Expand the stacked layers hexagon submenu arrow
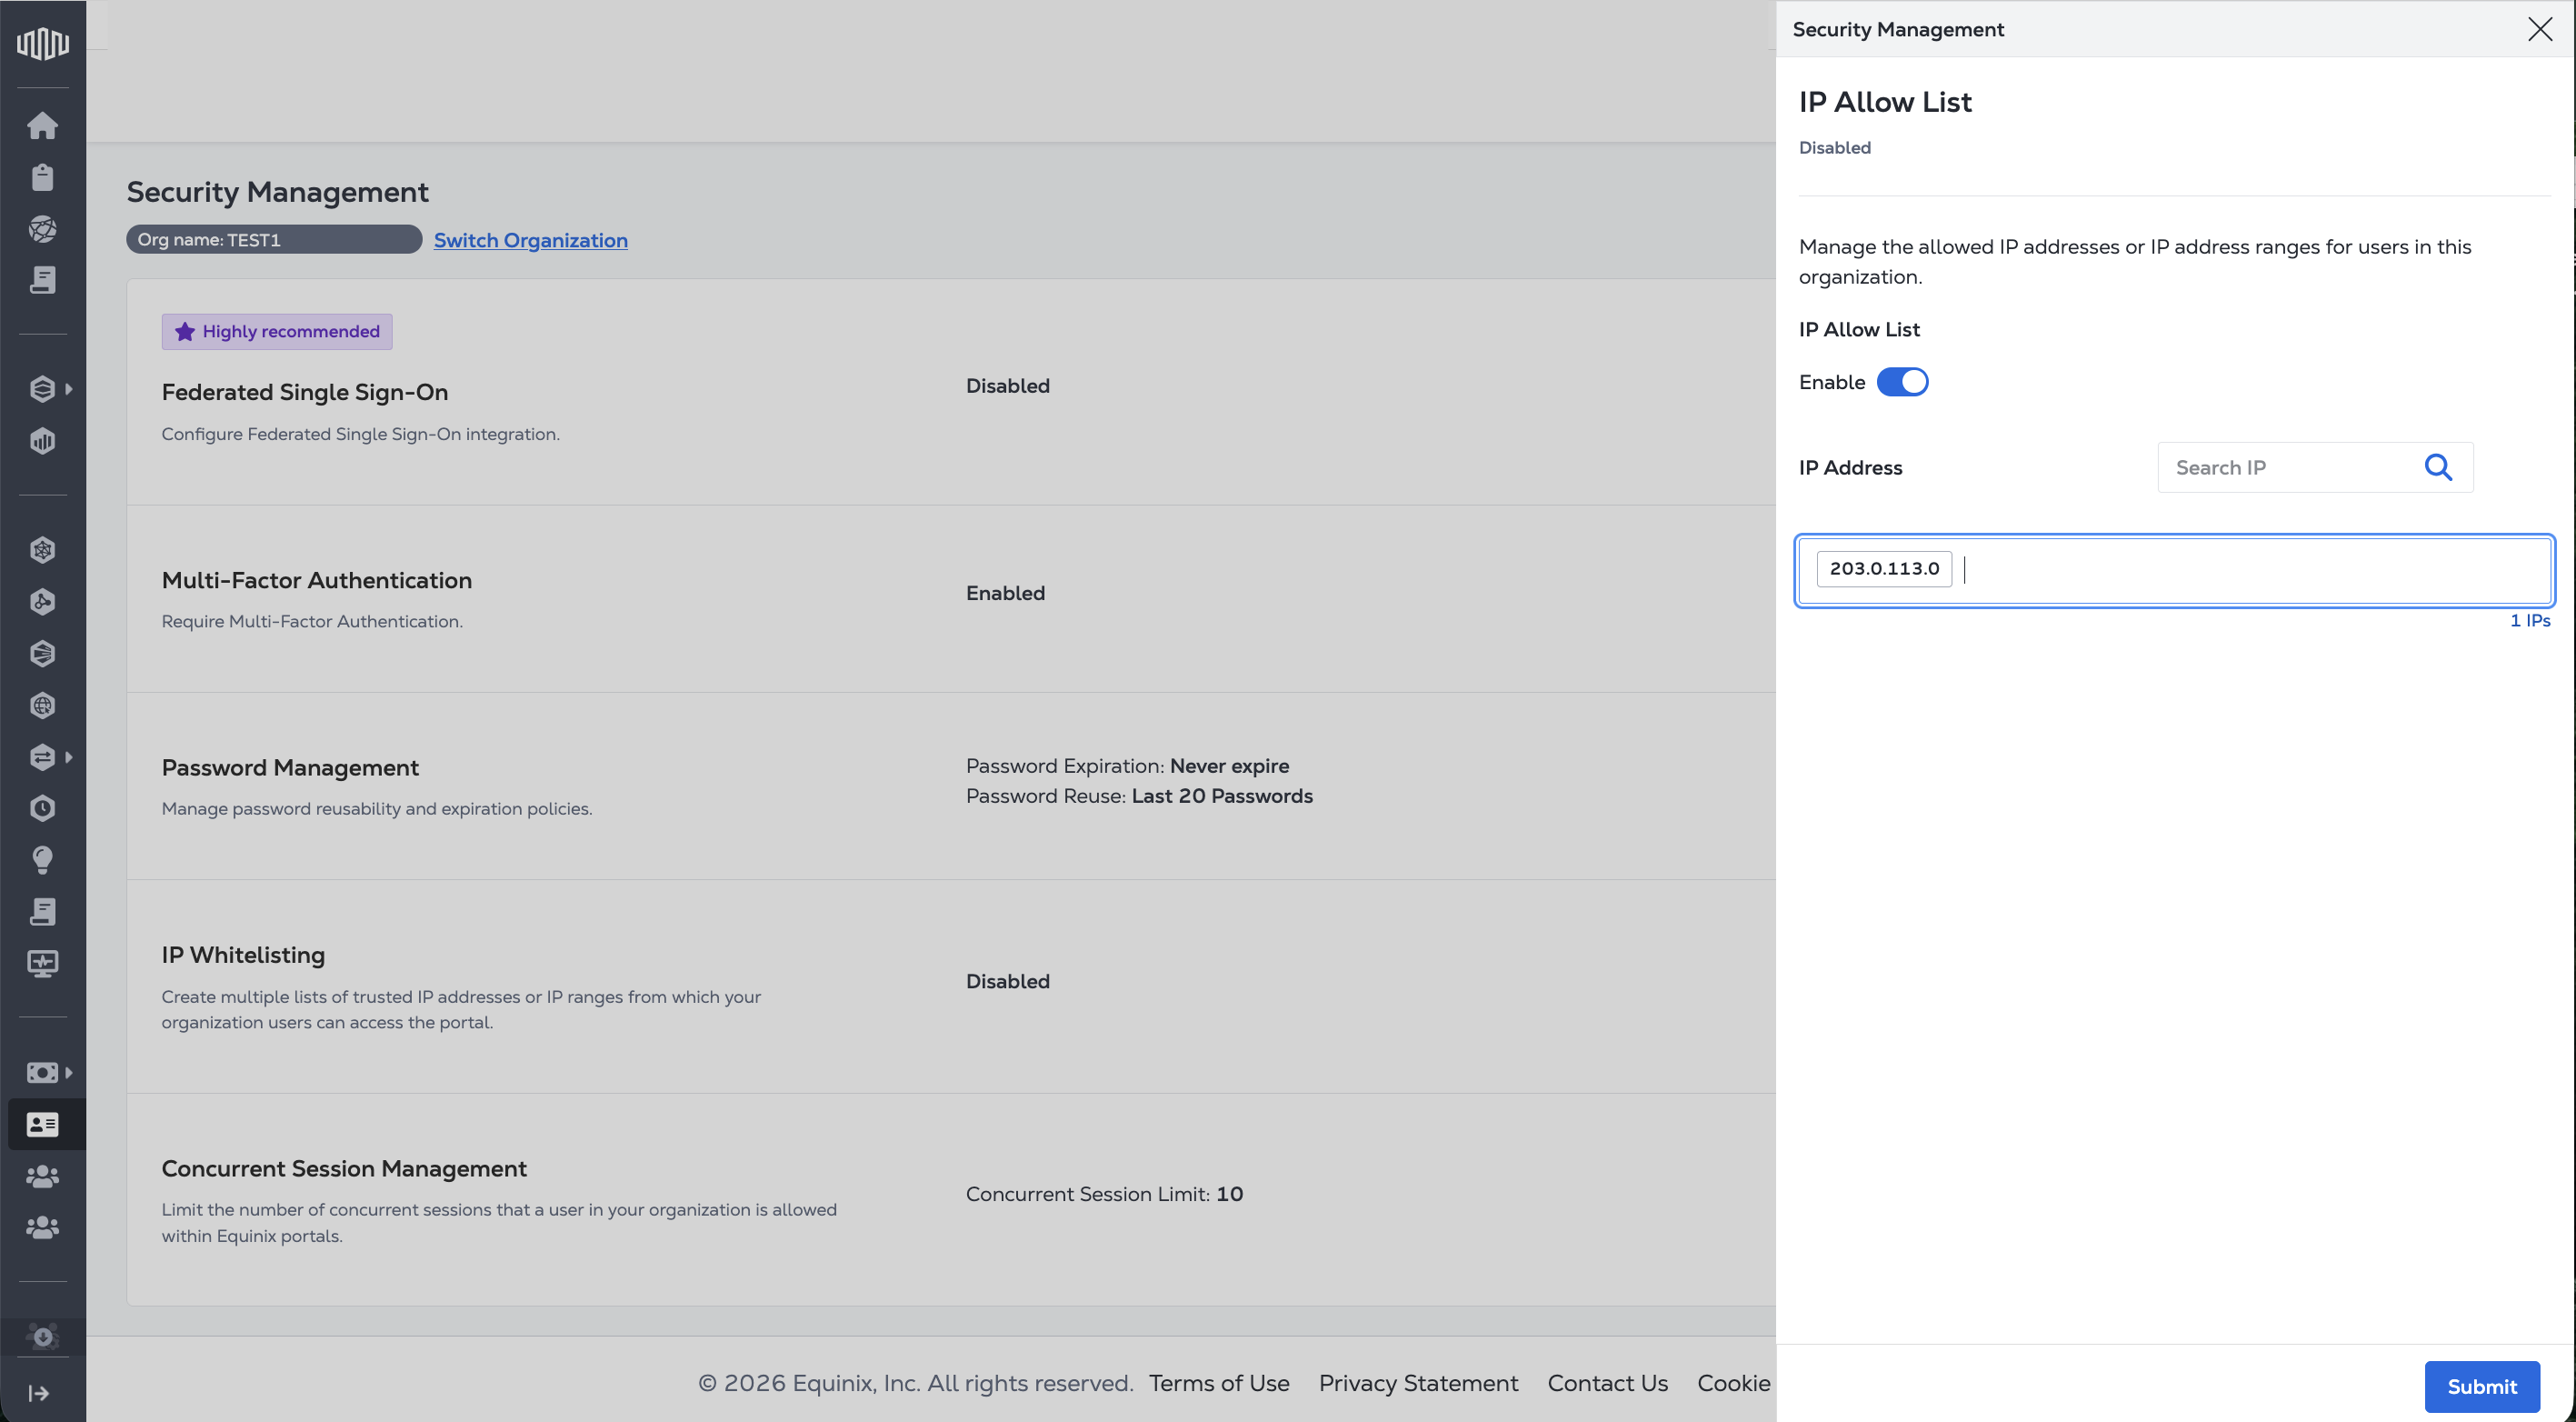Screen dimensions: 2576x1422 pos(69,389)
